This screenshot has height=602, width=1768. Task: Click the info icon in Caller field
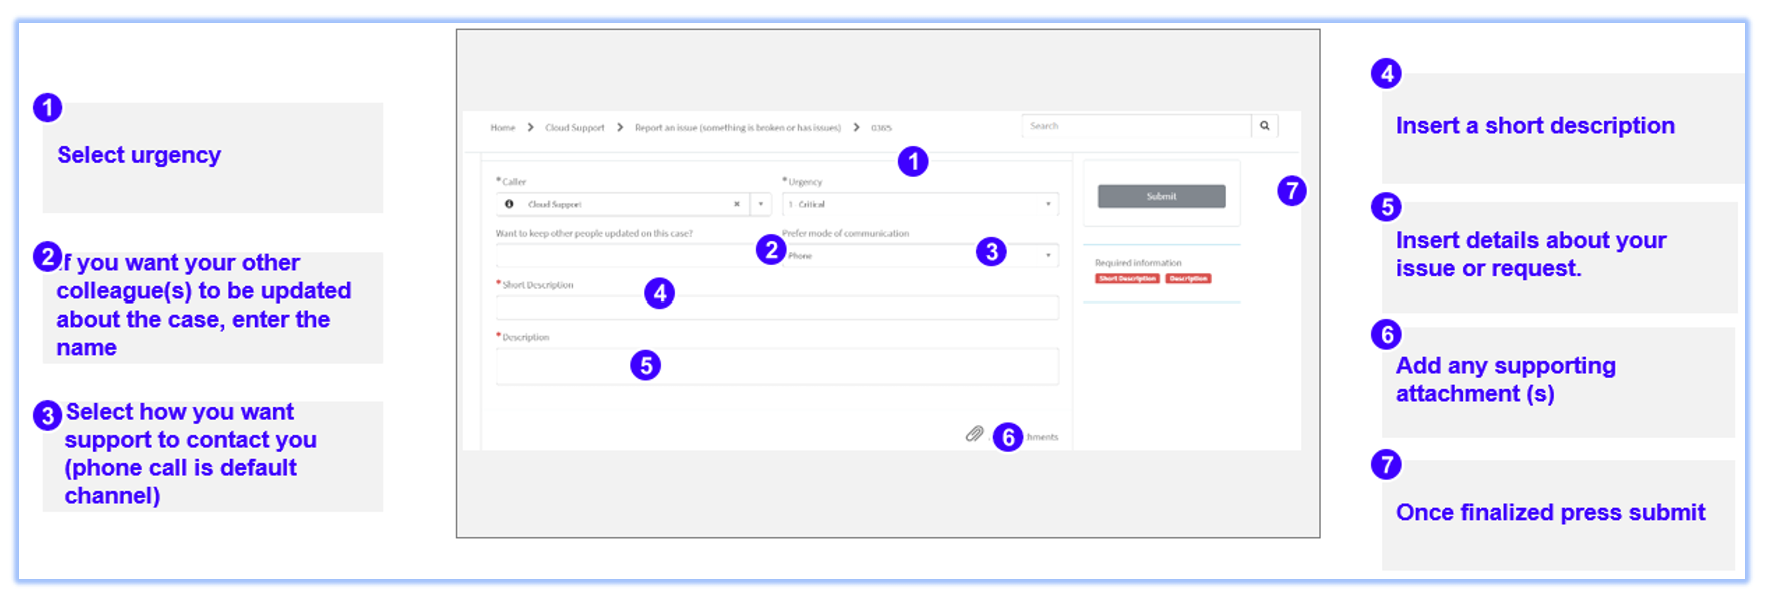pos(509,204)
